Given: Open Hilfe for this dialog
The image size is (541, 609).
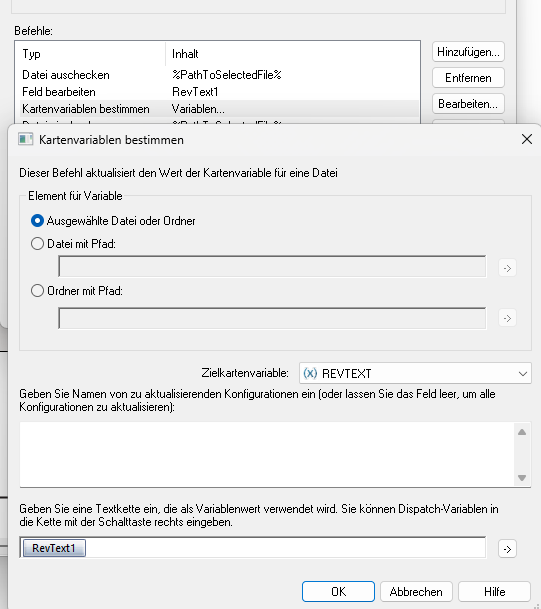Looking at the screenshot, I should (494, 592).
